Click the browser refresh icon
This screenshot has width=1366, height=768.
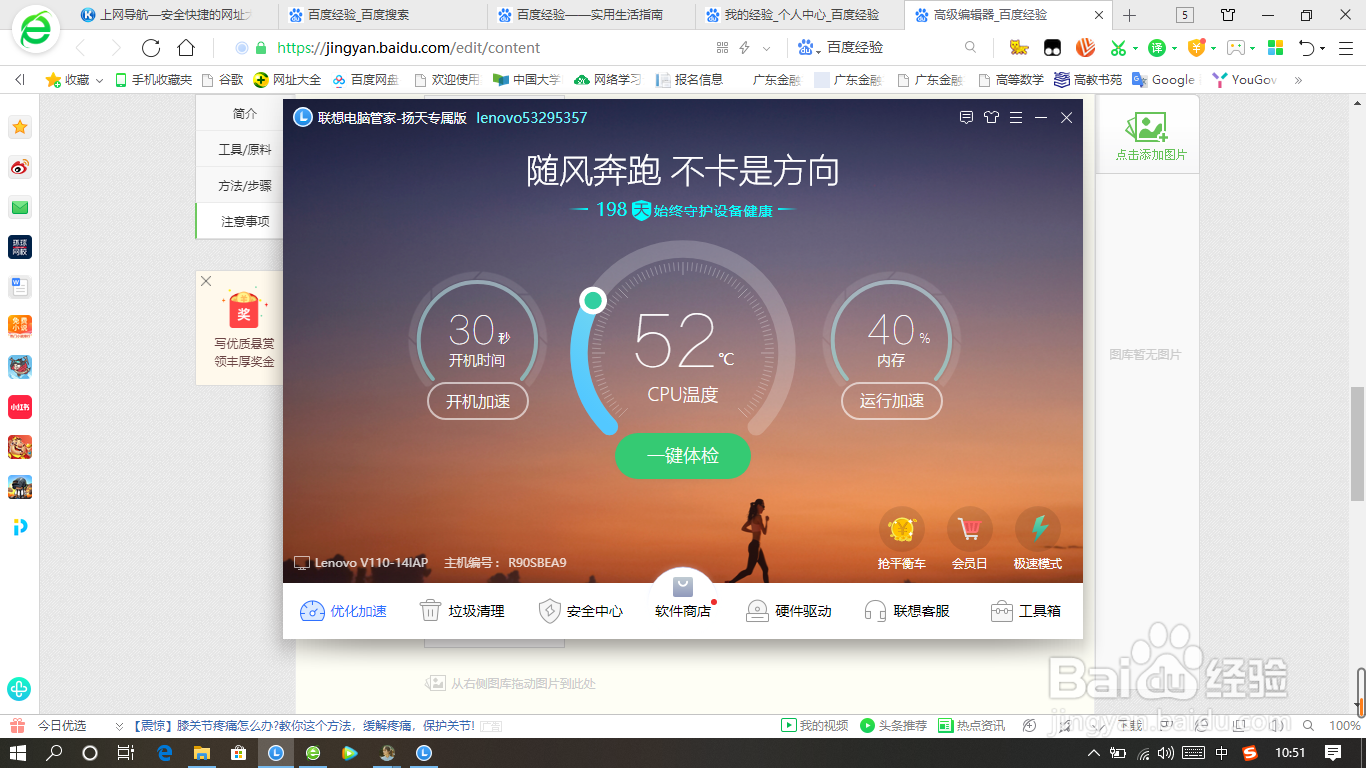tap(151, 48)
